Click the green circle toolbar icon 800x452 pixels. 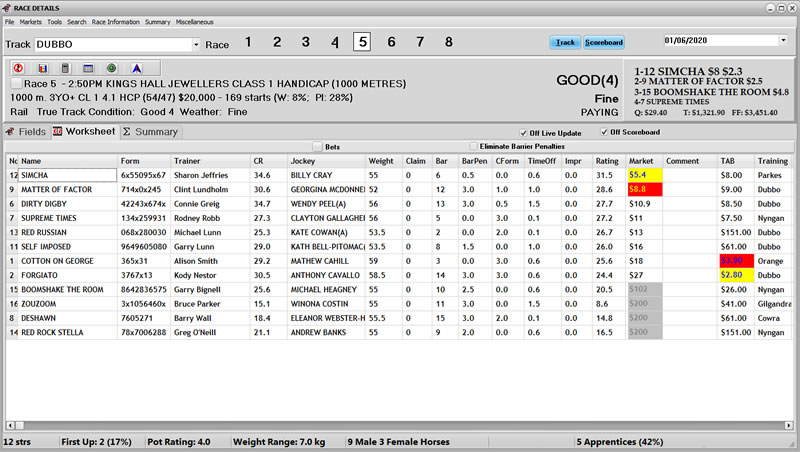[x=111, y=67]
